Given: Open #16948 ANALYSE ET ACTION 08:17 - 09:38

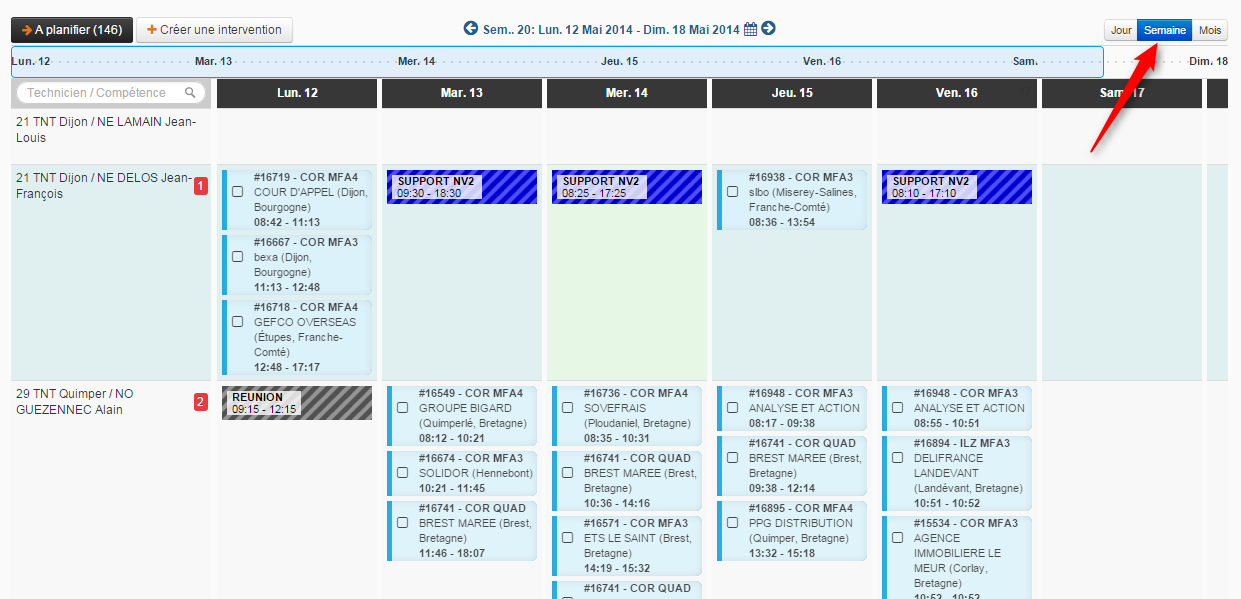Looking at the screenshot, I should [792, 408].
